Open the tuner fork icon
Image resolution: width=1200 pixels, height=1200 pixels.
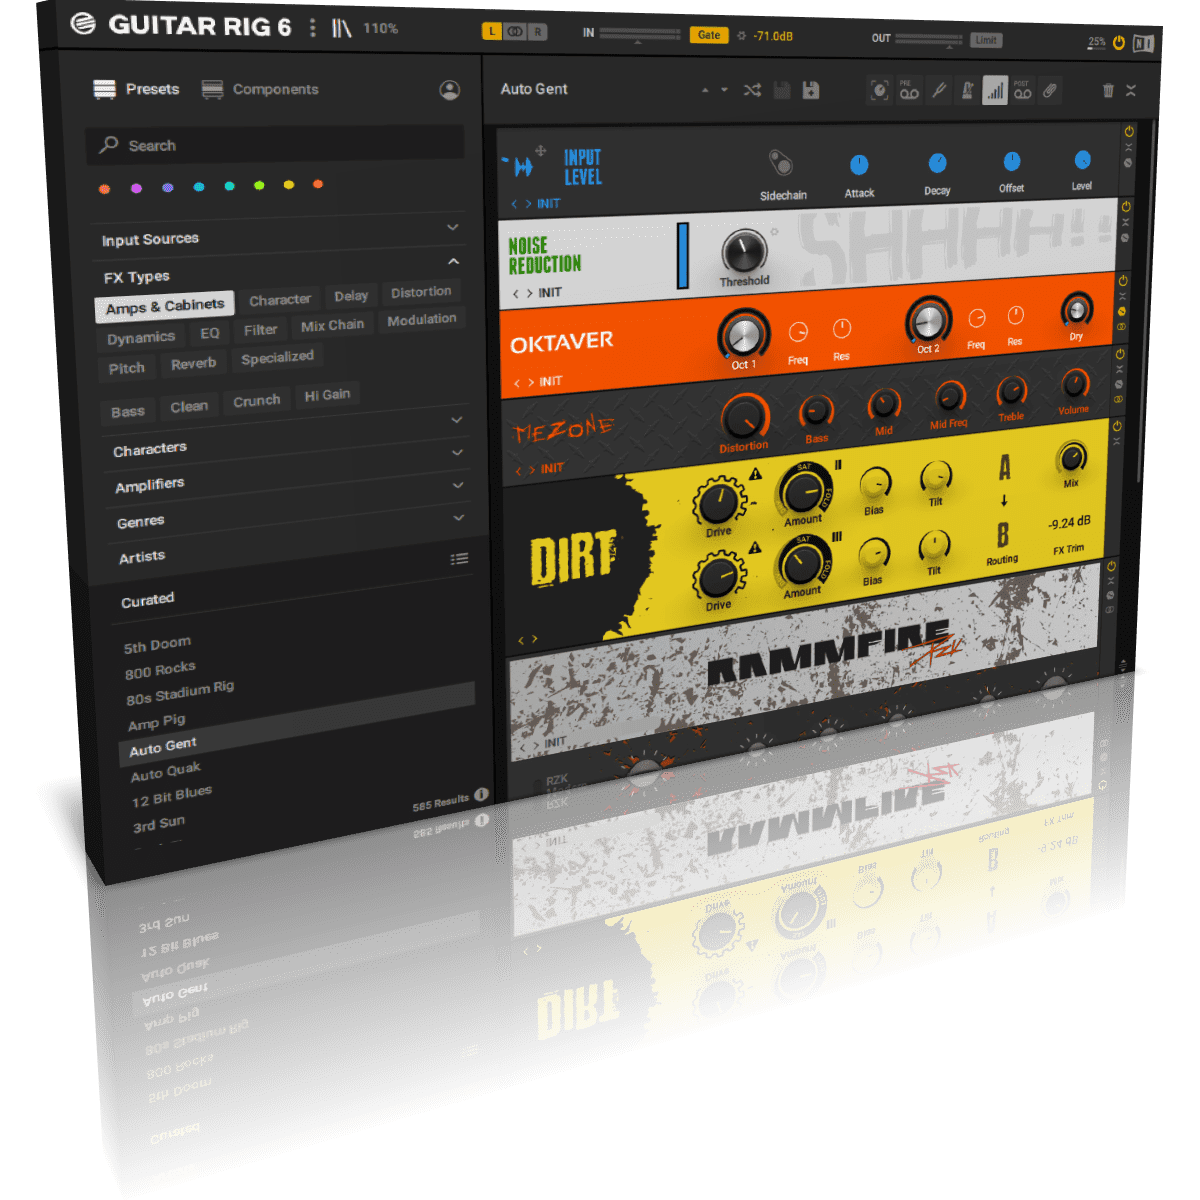click(938, 90)
